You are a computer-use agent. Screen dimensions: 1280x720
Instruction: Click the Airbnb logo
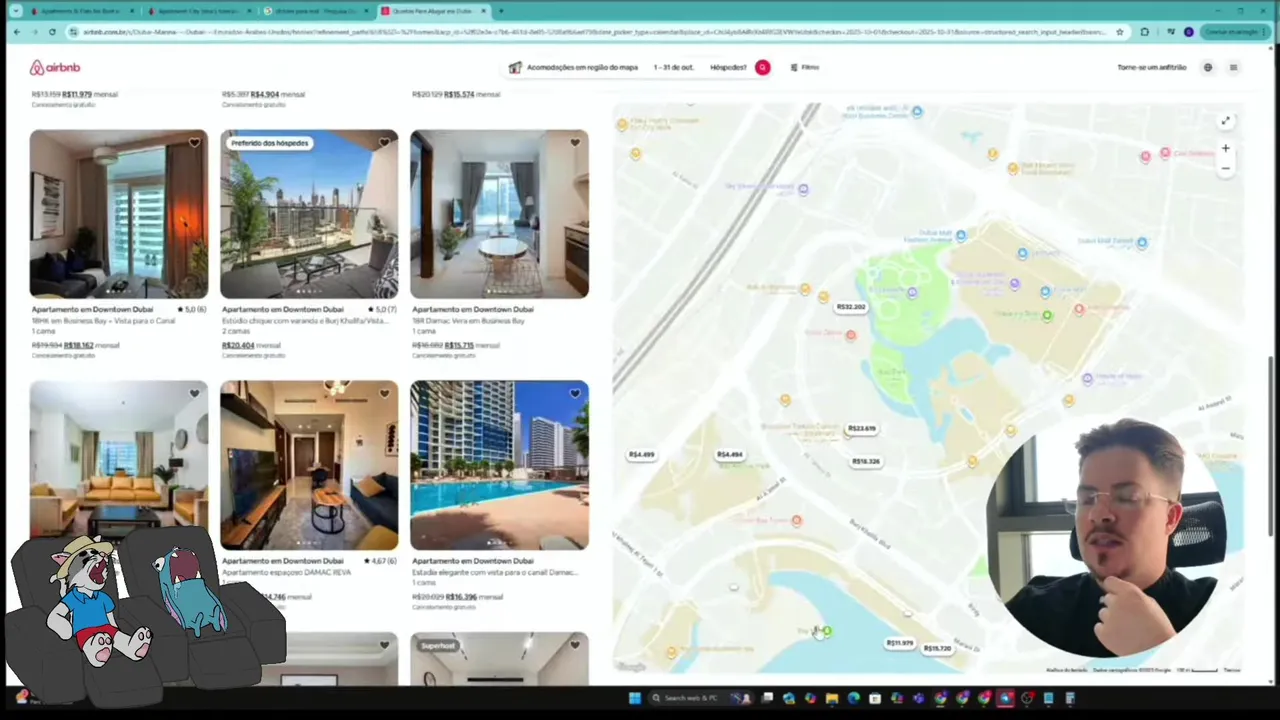click(54, 67)
